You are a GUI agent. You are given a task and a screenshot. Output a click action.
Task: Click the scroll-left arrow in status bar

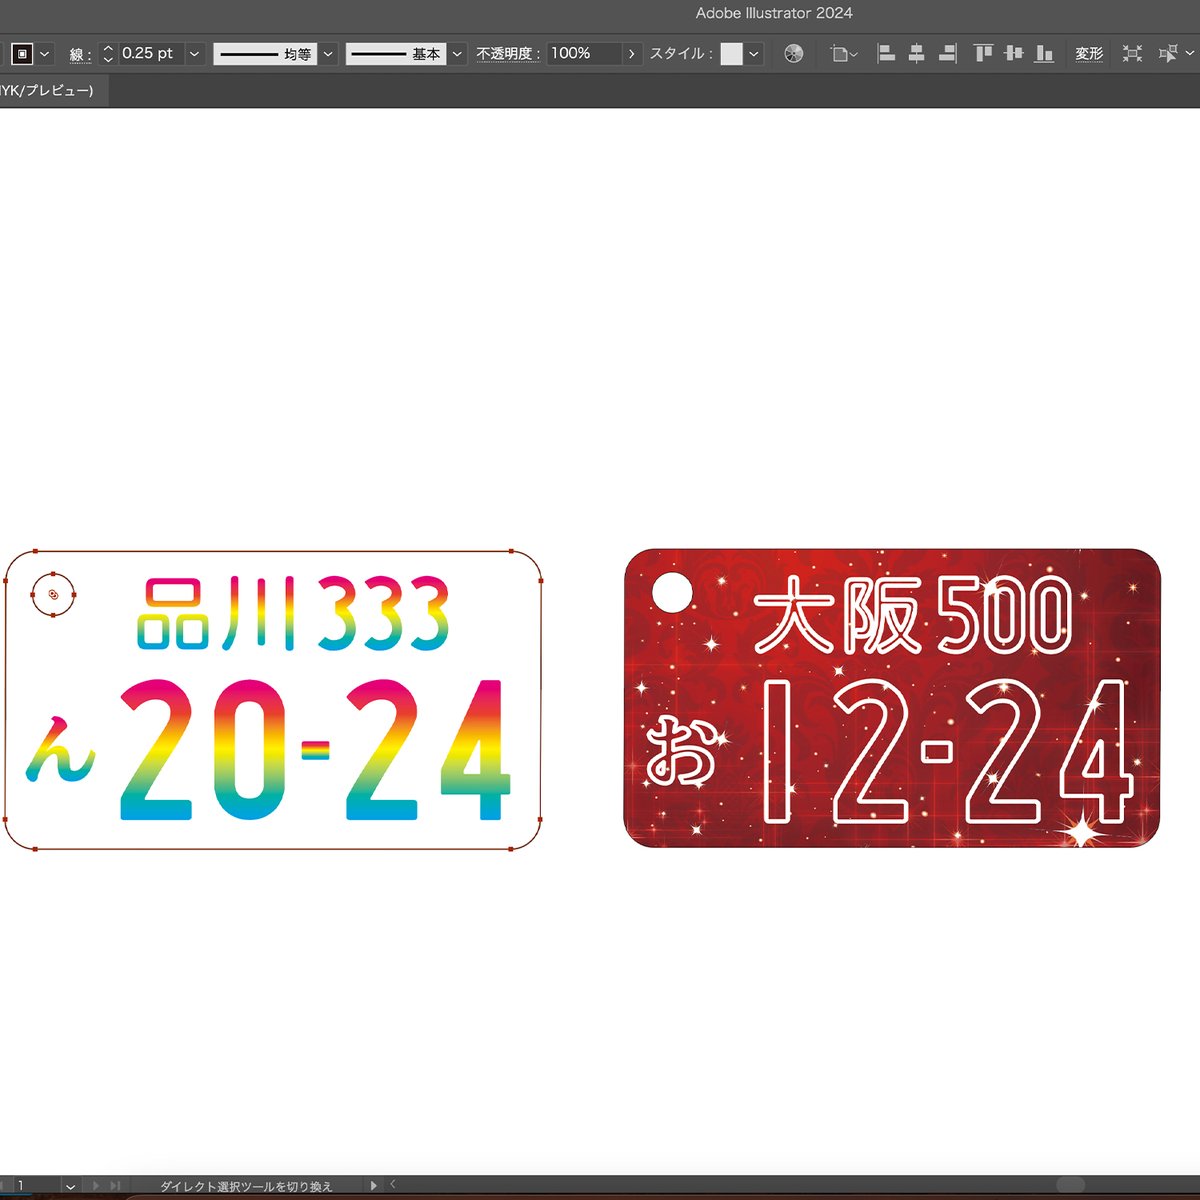pyautogui.click(x=393, y=1185)
